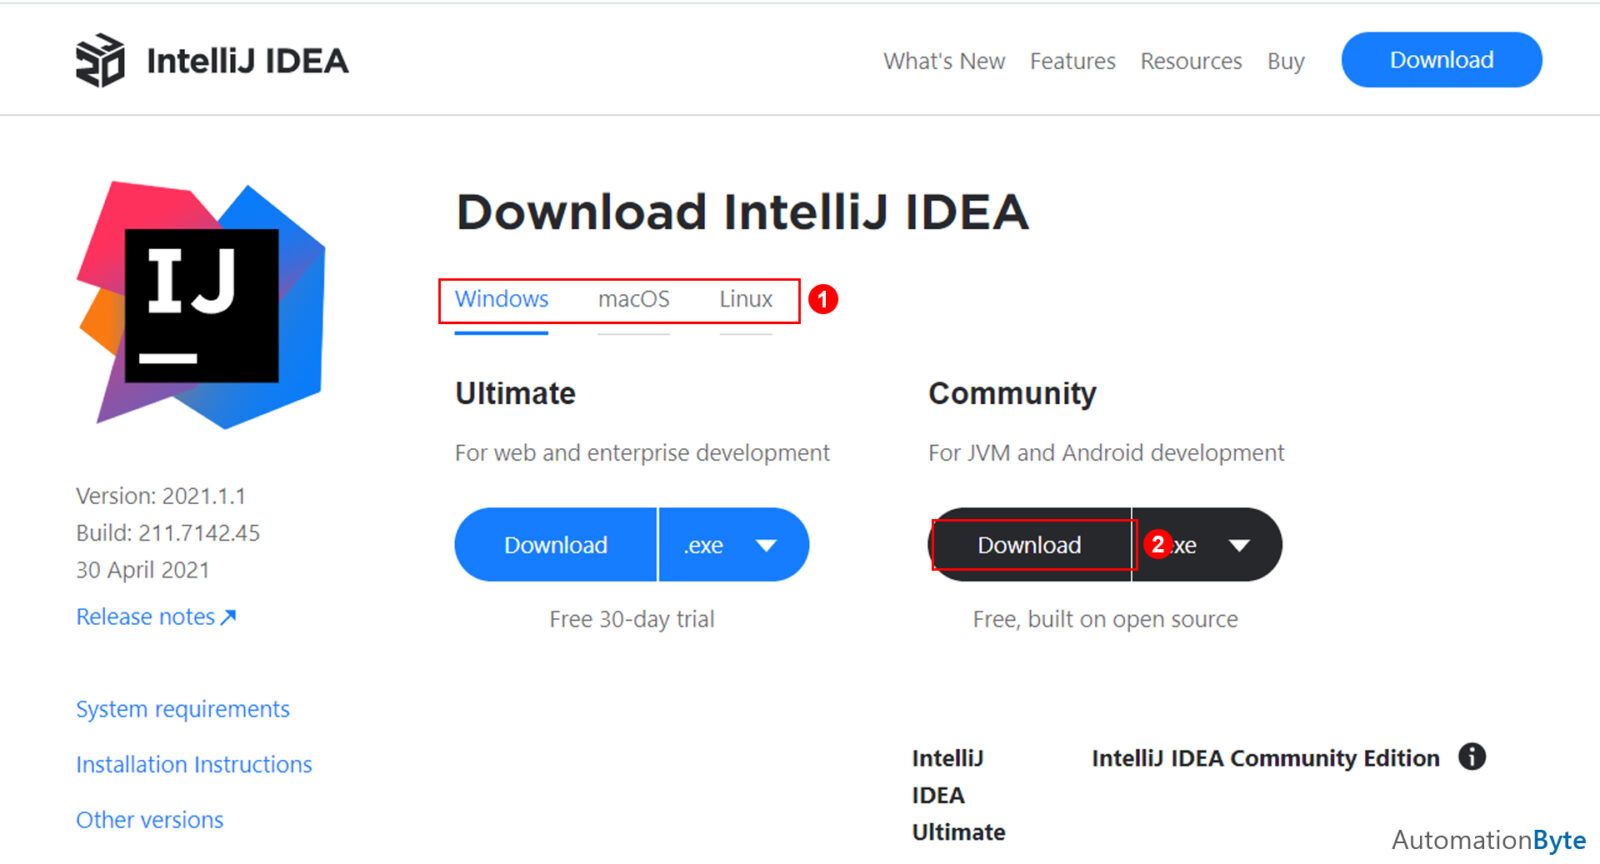Download the Community edition
Viewport: 1600px width, 864px height.
pos(1030,545)
